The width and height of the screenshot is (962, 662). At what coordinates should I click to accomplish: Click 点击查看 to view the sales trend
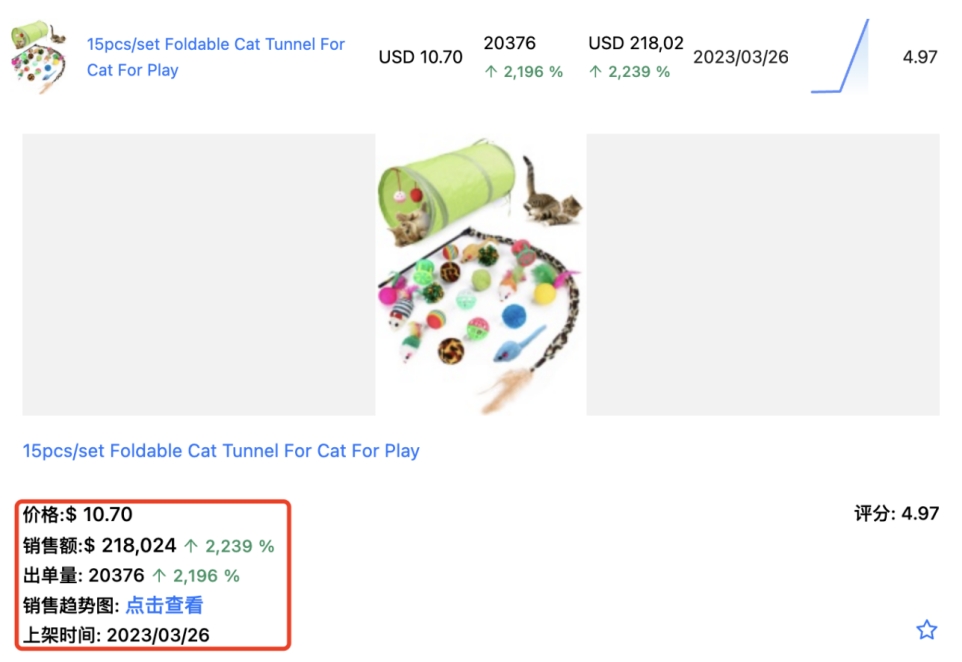(164, 606)
